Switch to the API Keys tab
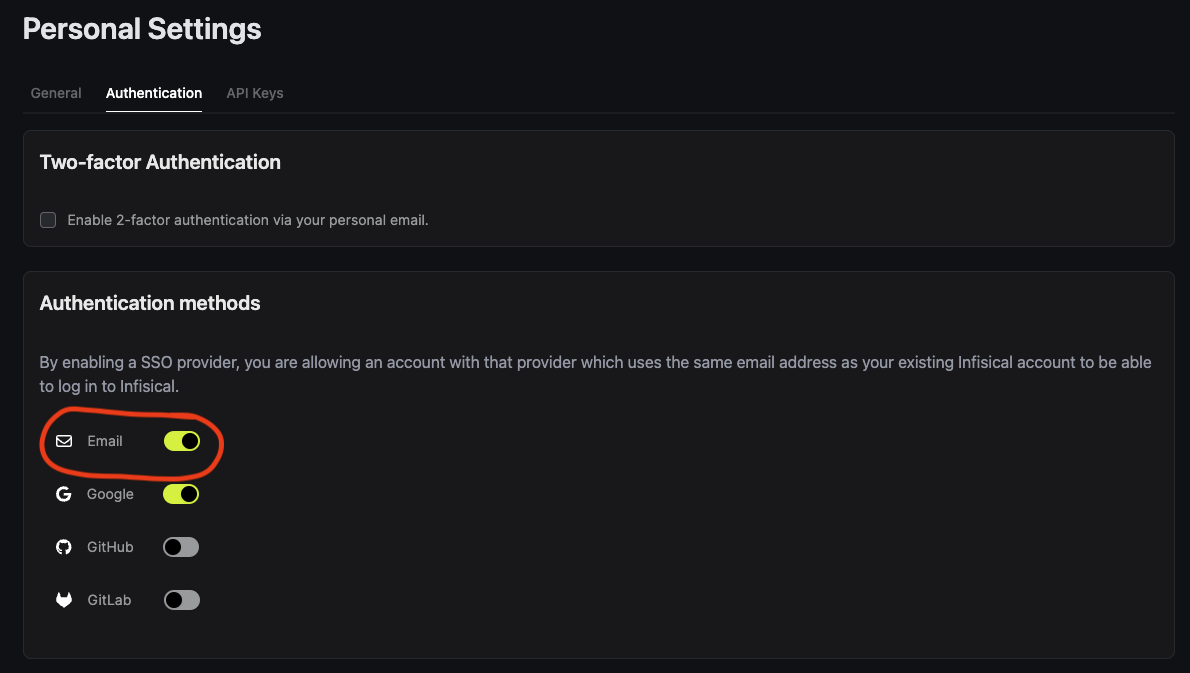1190x673 pixels. point(255,93)
